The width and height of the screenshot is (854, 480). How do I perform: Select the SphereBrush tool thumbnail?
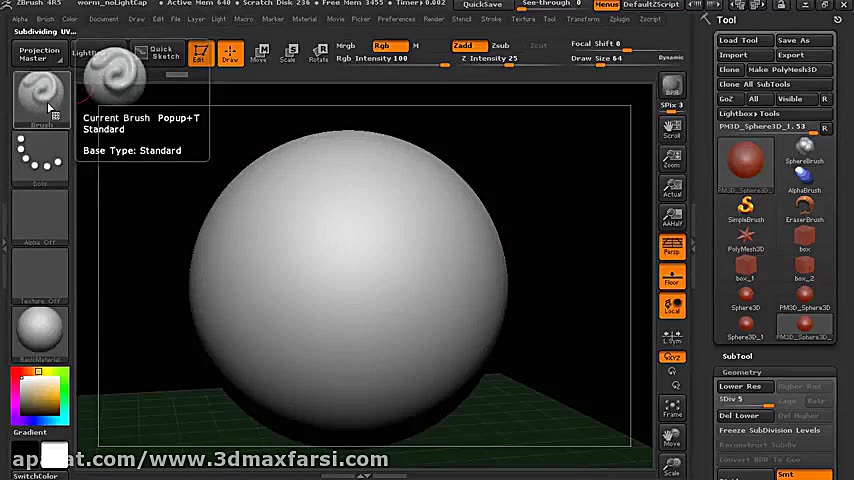point(804,151)
